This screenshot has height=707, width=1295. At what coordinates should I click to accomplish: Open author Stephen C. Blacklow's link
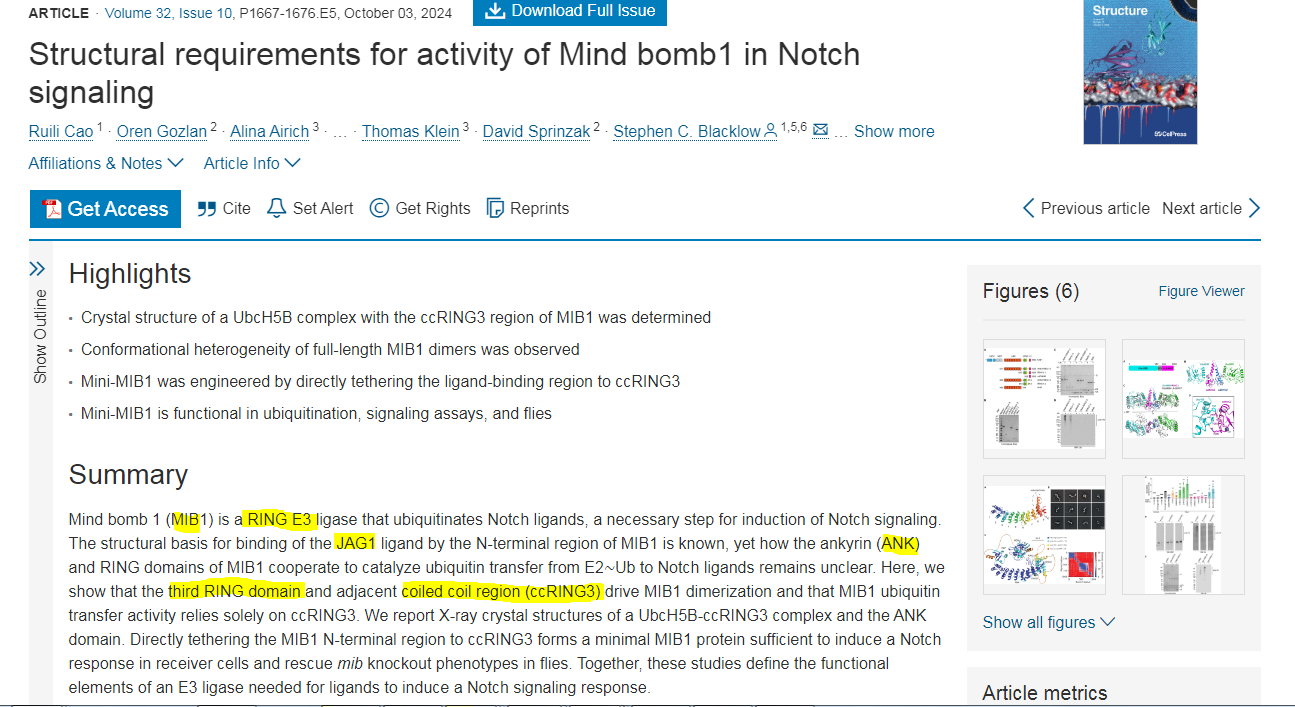click(x=687, y=131)
